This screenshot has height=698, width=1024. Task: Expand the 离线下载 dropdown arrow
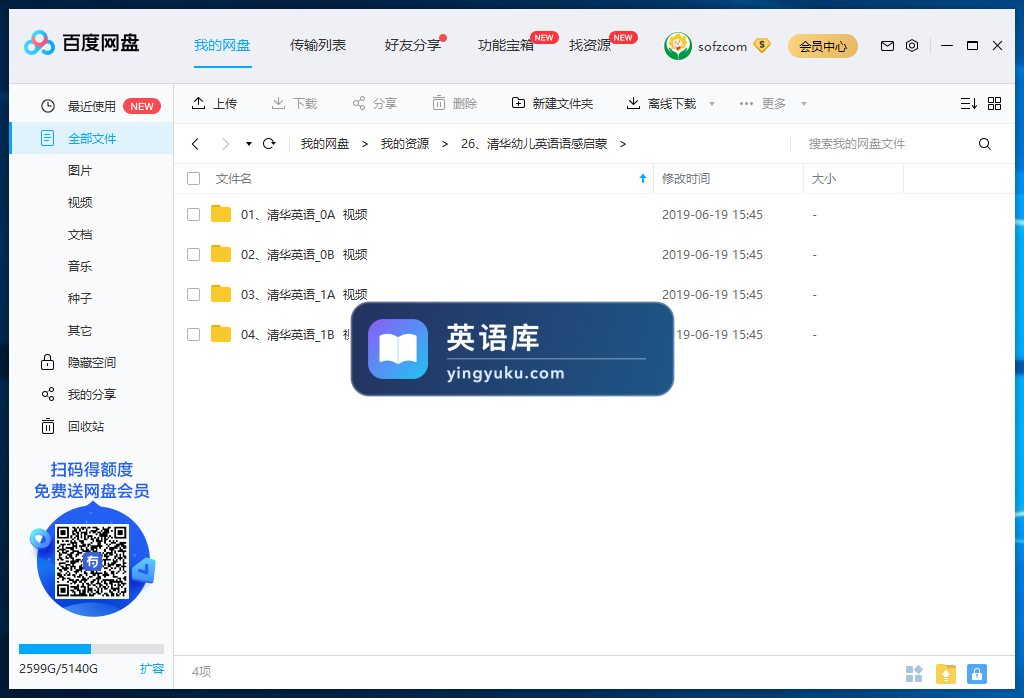tap(712, 104)
